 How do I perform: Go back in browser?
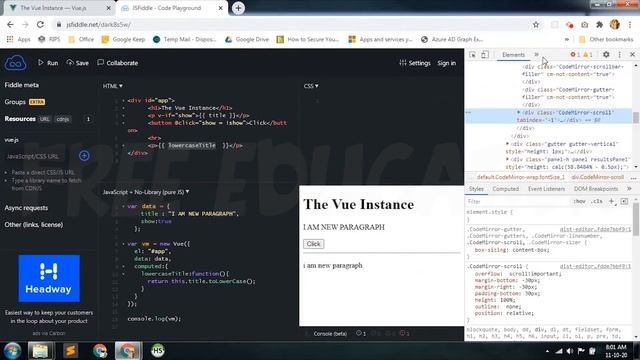[x=10, y=24]
